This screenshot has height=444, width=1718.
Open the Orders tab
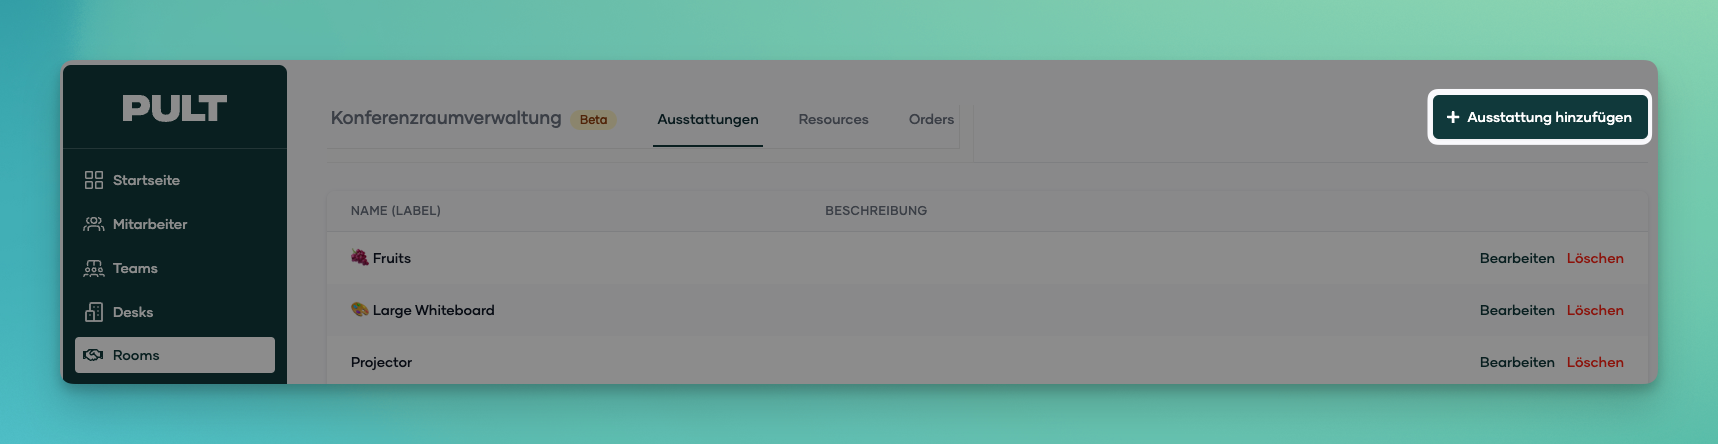930,119
